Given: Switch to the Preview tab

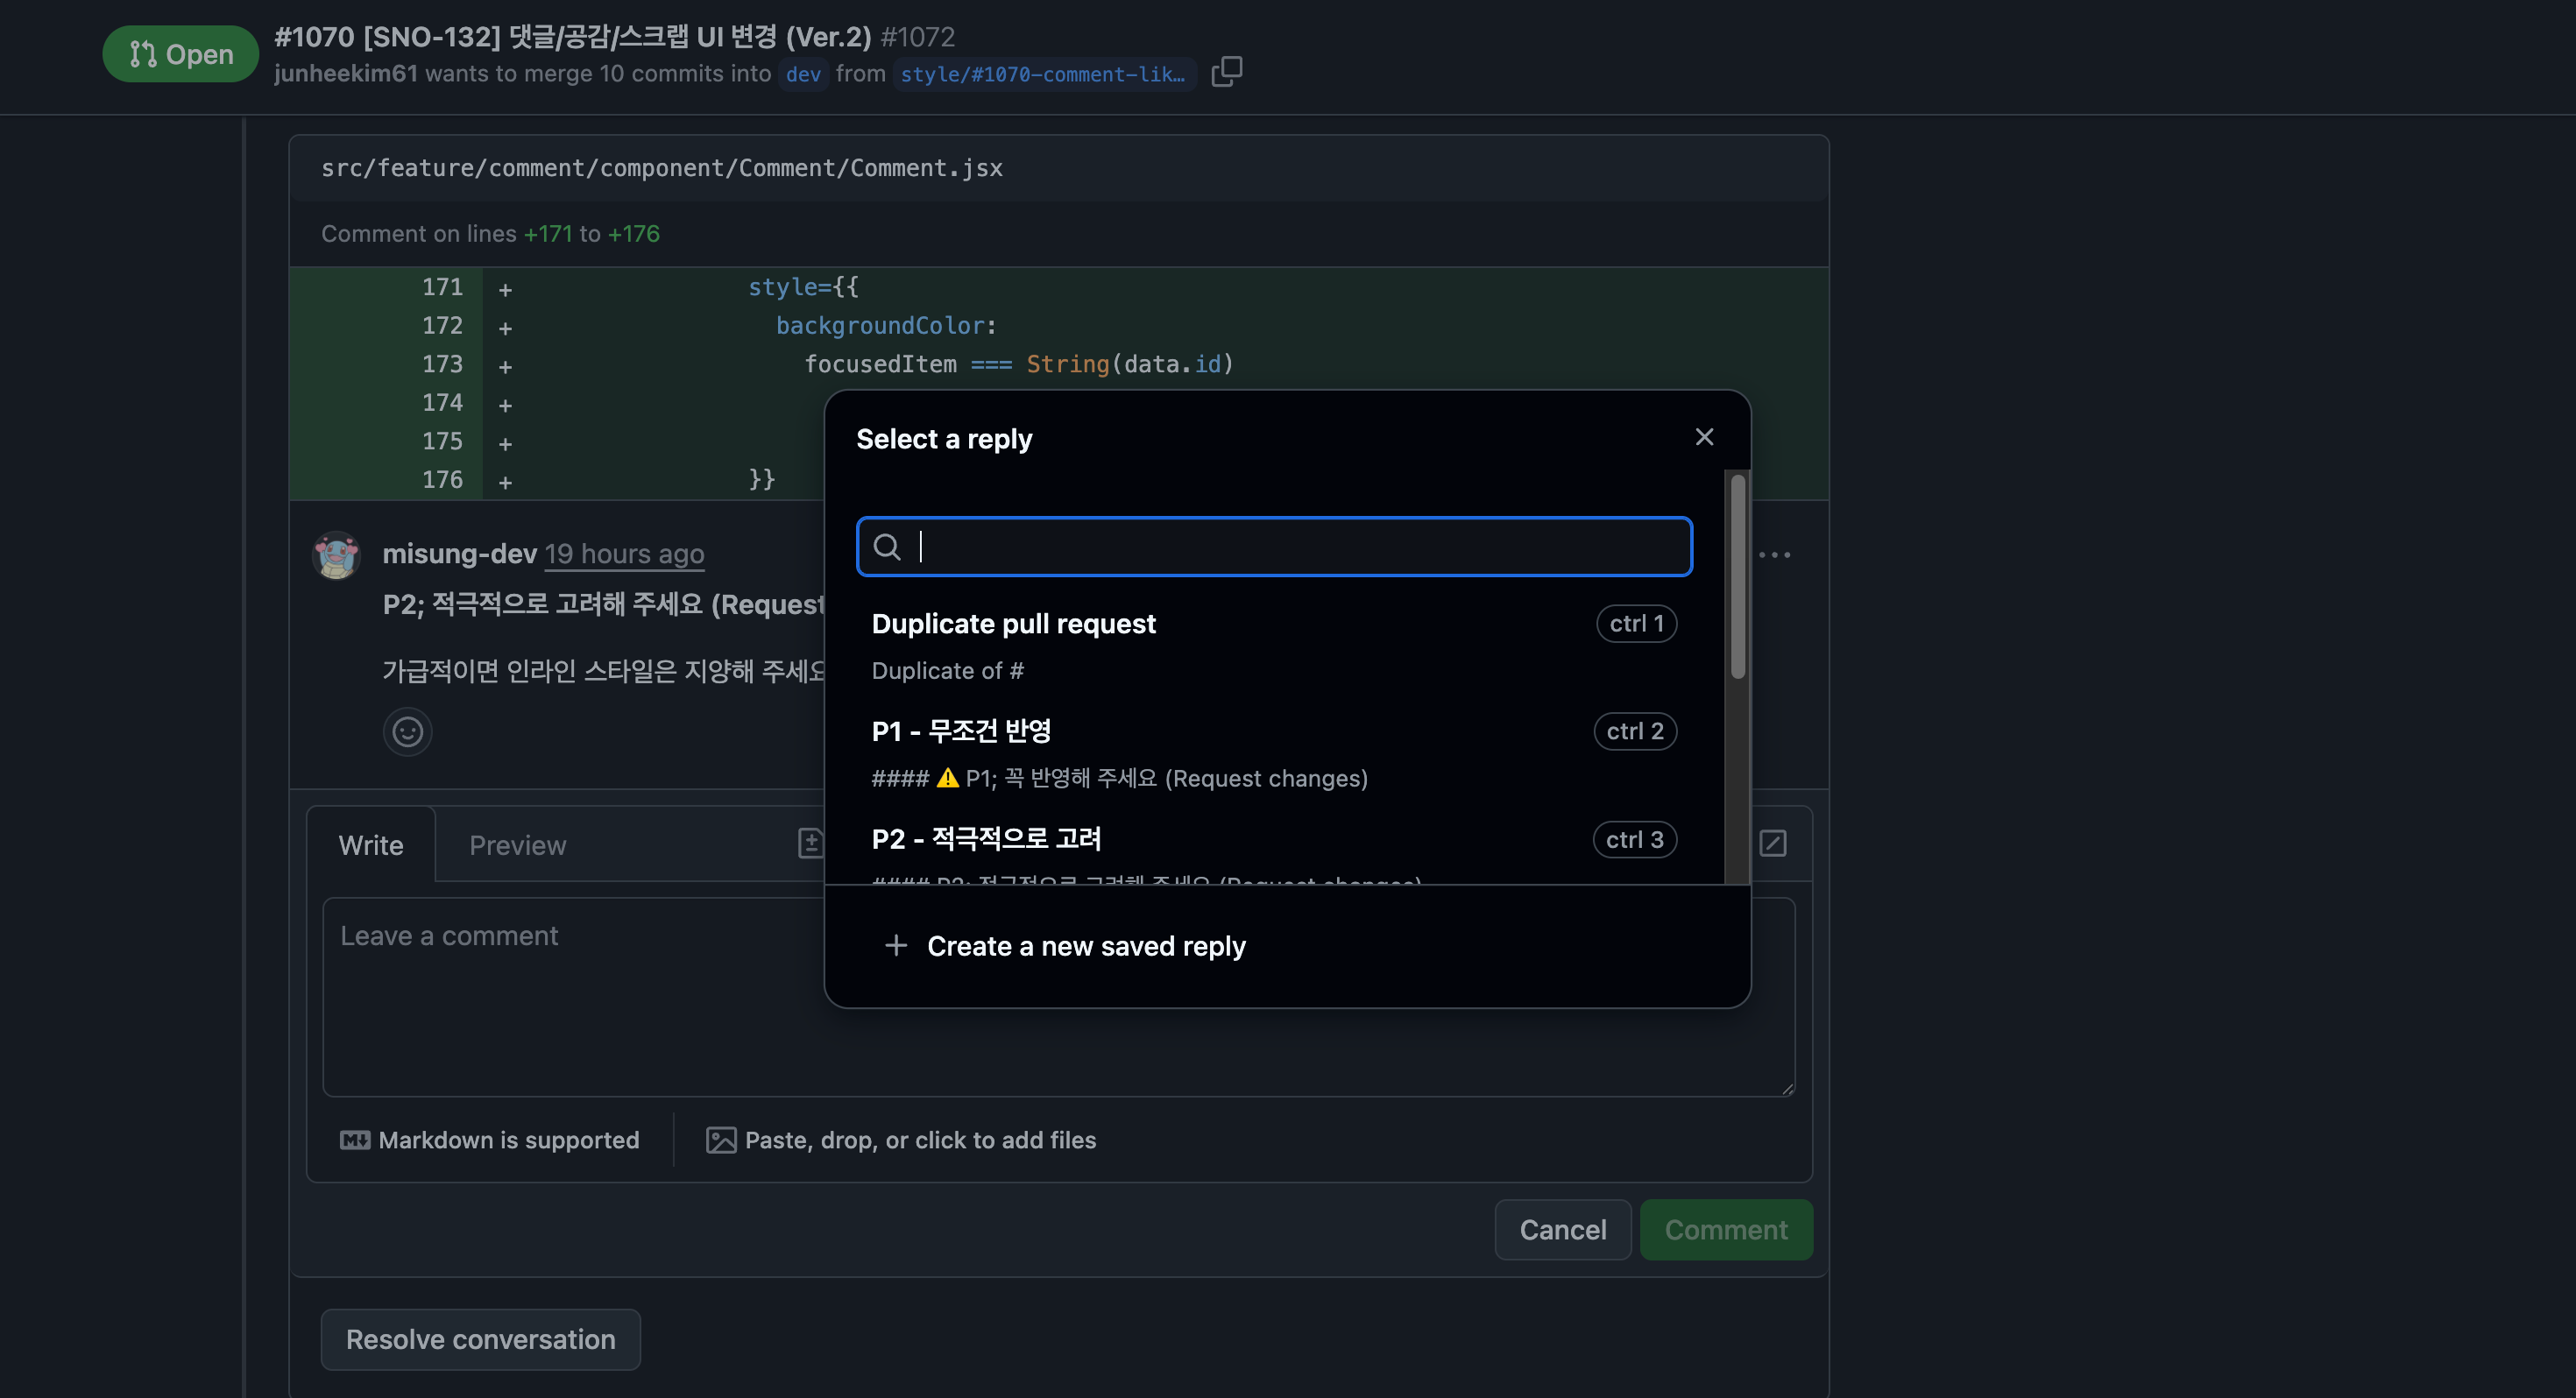Looking at the screenshot, I should tap(517, 845).
